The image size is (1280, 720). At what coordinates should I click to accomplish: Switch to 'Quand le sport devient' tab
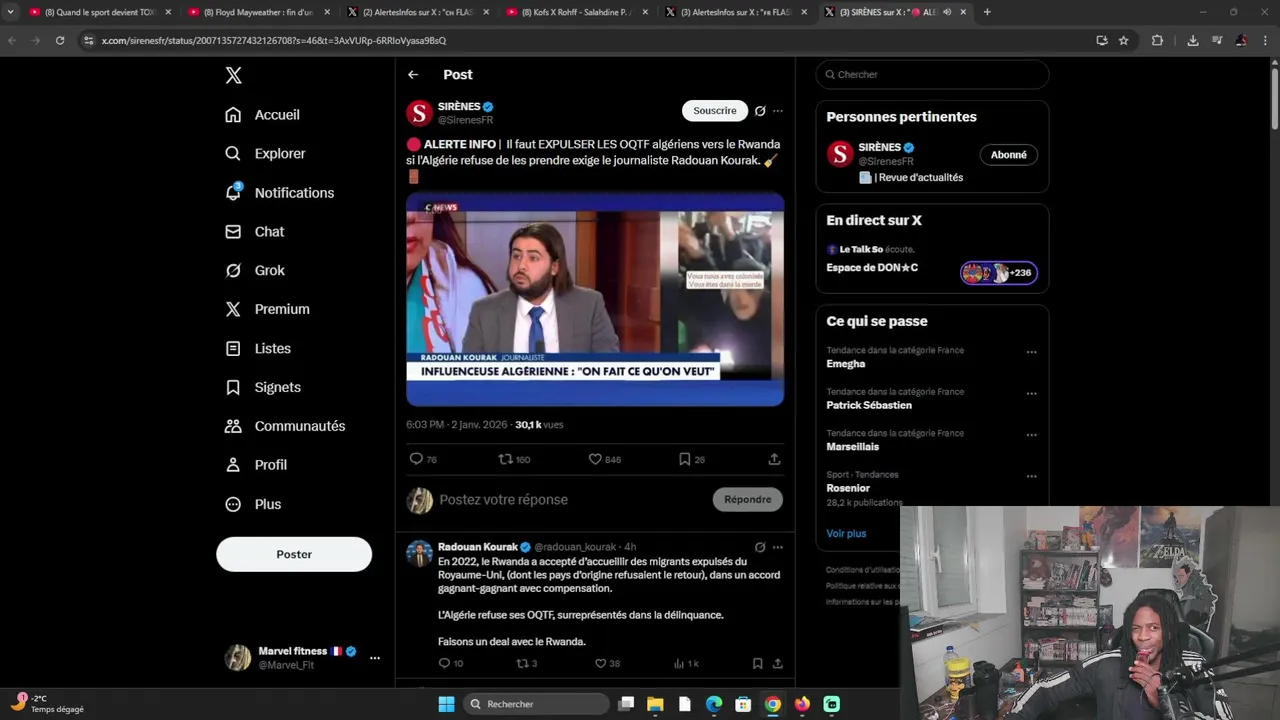click(x=98, y=12)
